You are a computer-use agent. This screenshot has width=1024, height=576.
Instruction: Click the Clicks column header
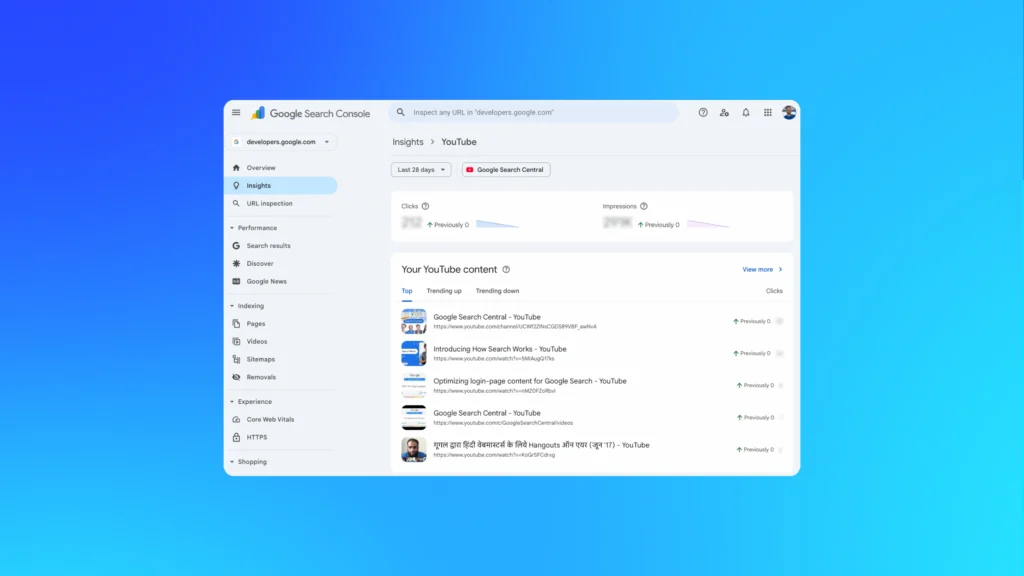774,291
